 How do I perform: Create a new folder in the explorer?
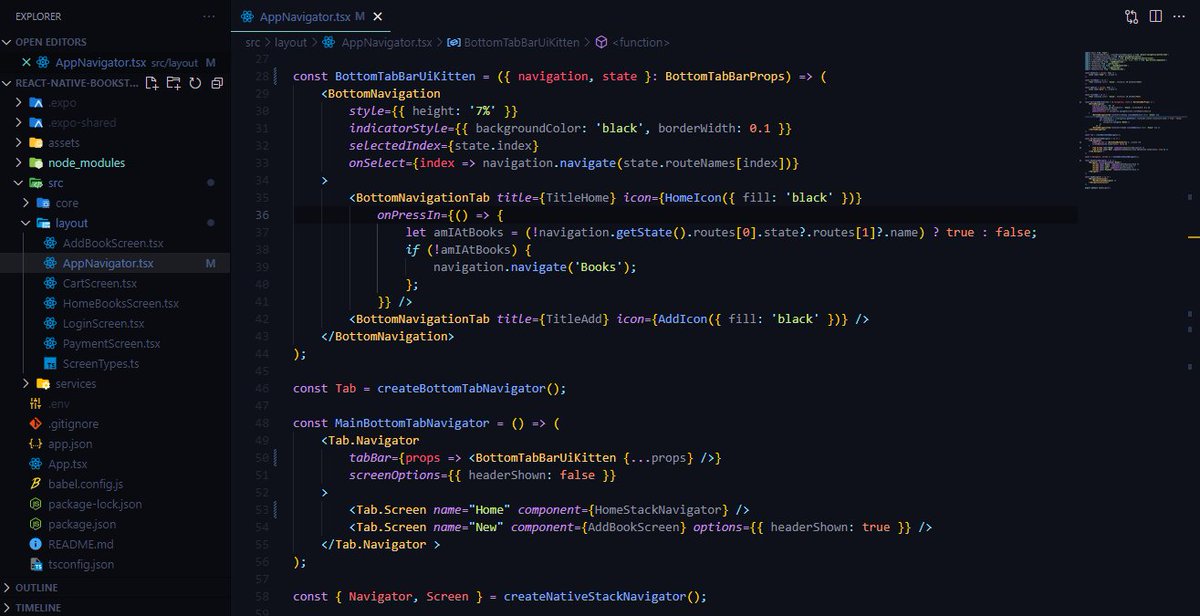pos(174,83)
